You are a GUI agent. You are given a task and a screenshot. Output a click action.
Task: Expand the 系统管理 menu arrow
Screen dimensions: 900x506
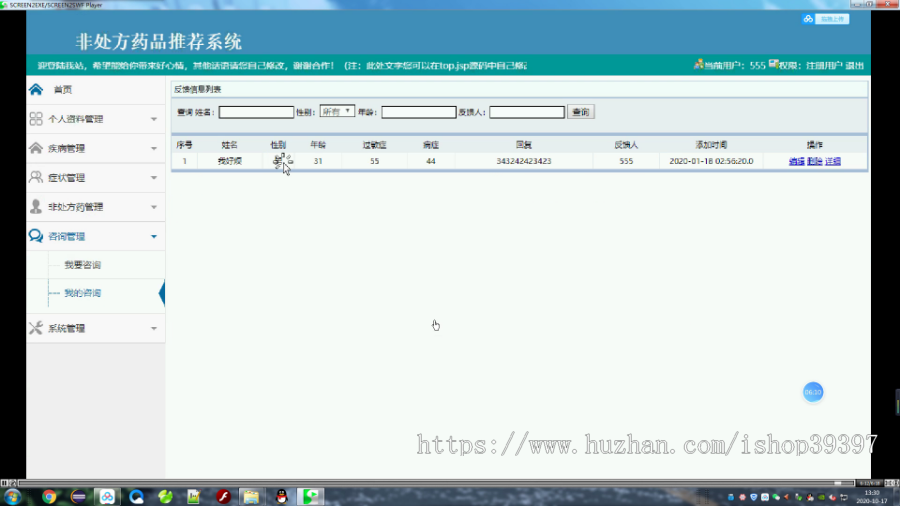[x=154, y=329]
